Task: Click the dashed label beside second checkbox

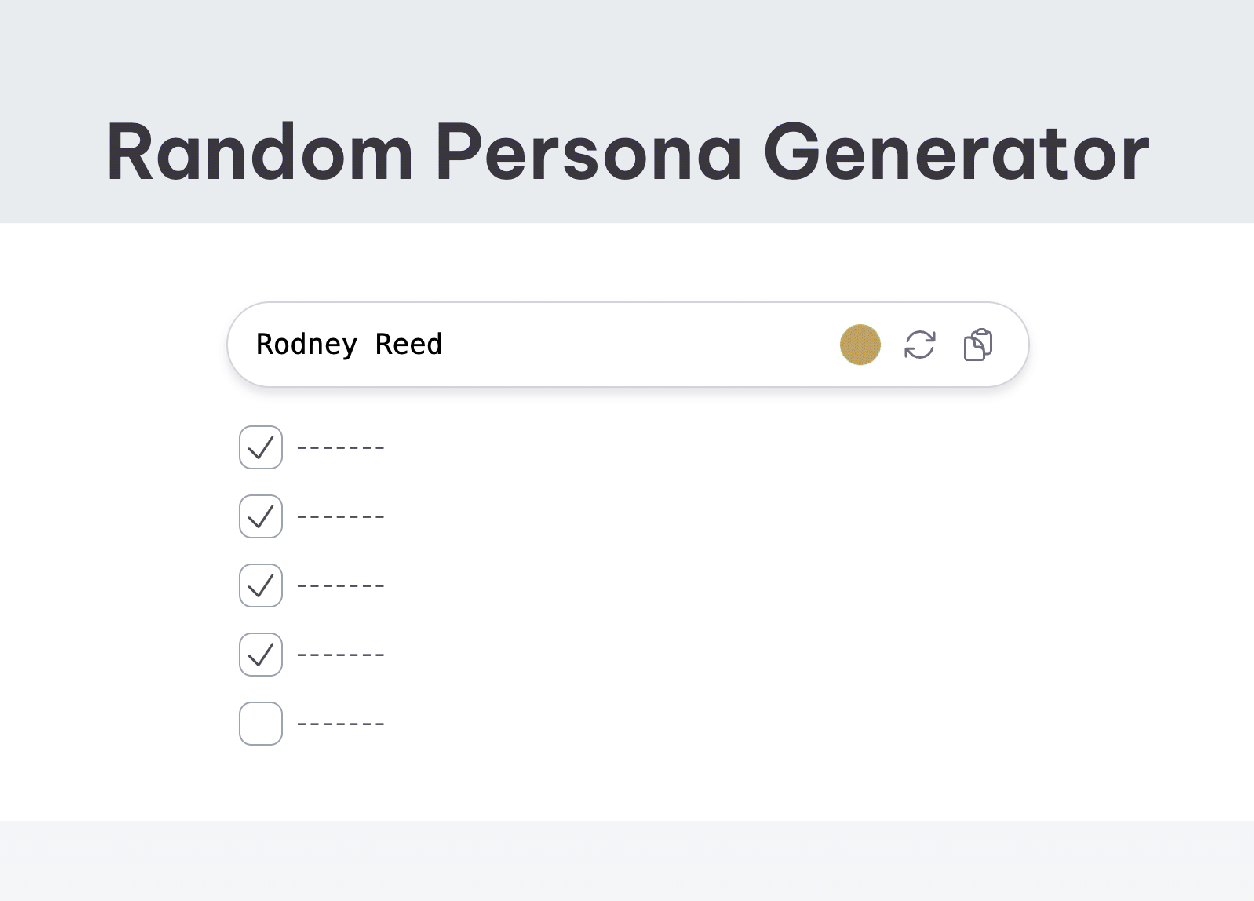Action: 341,517
